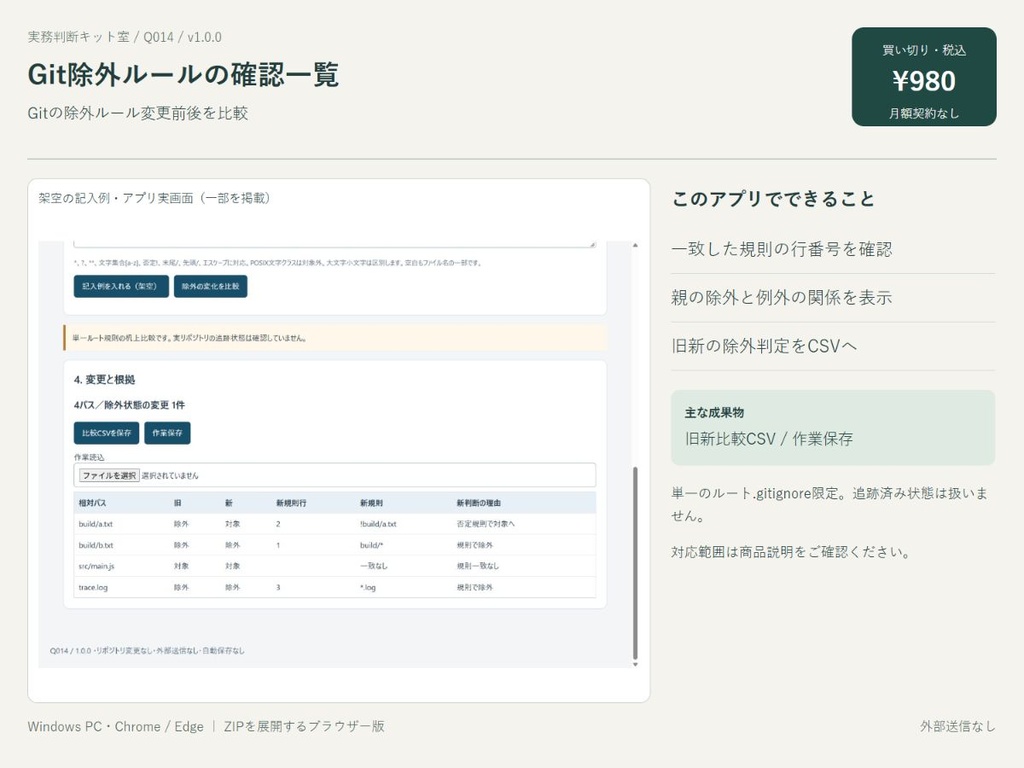Click the build/* rule cell
This screenshot has width=1024, height=768.
[371, 545]
